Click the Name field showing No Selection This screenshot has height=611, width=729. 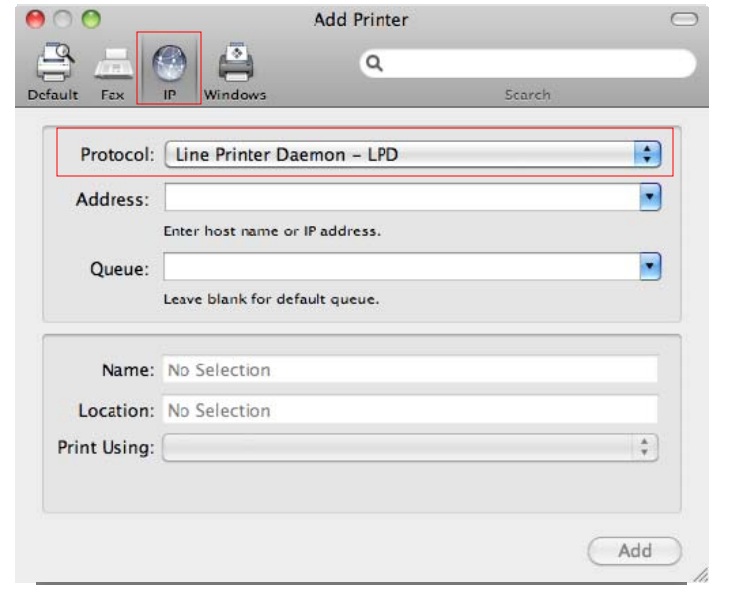(x=410, y=370)
